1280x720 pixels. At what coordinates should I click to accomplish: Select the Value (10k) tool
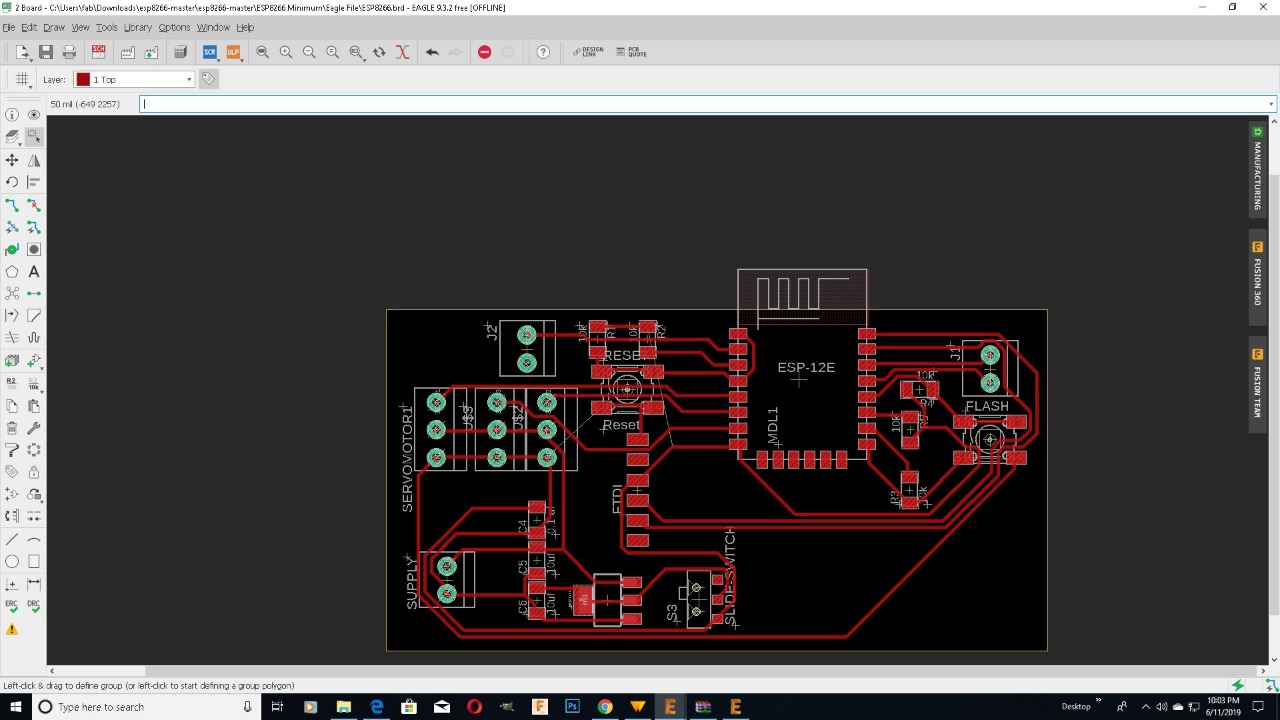click(x=34, y=383)
